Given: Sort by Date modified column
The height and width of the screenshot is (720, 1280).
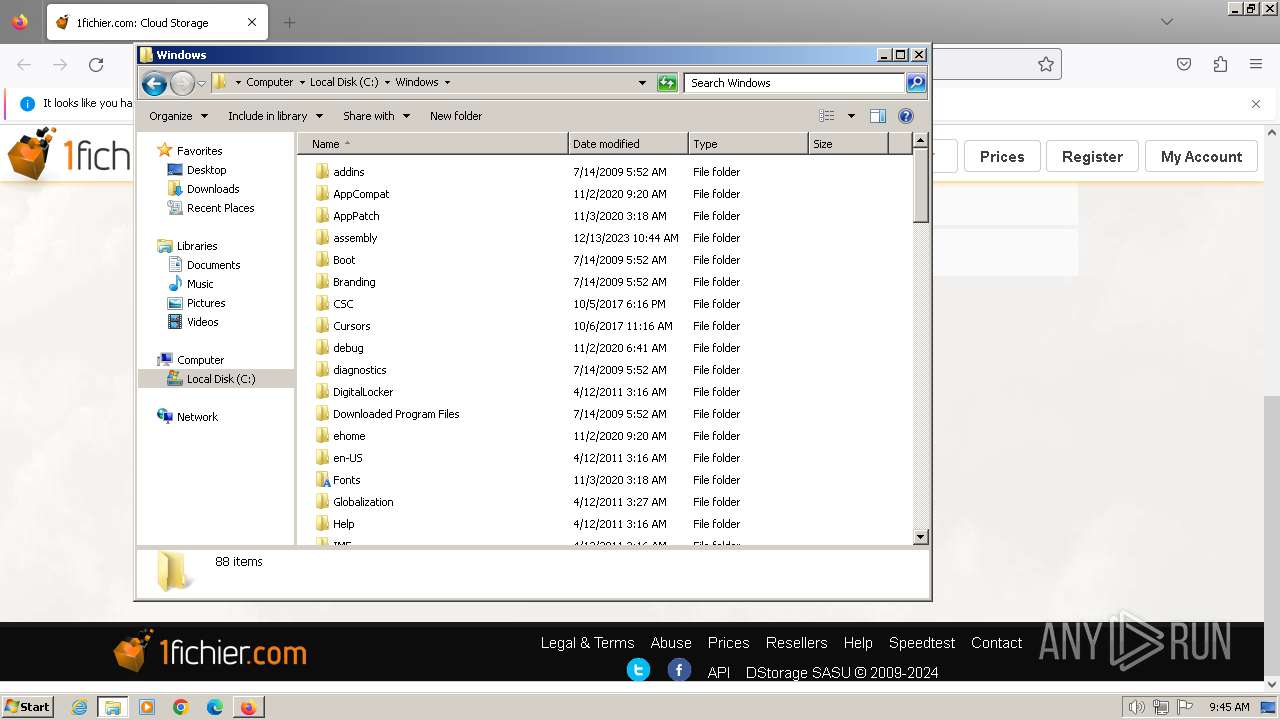Looking at the screenshot, I should pyautogui.click(x=628, y=144).
